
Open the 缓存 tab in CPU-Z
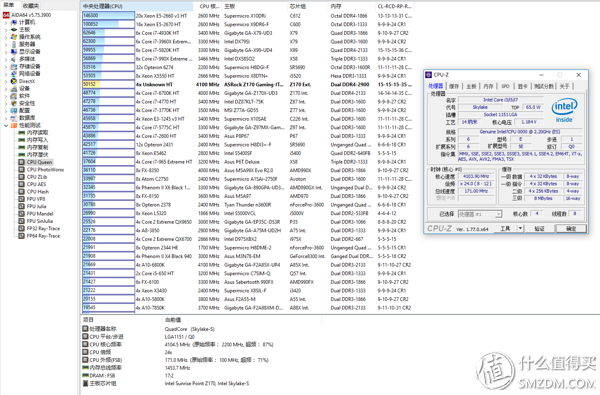pos(454,86)
